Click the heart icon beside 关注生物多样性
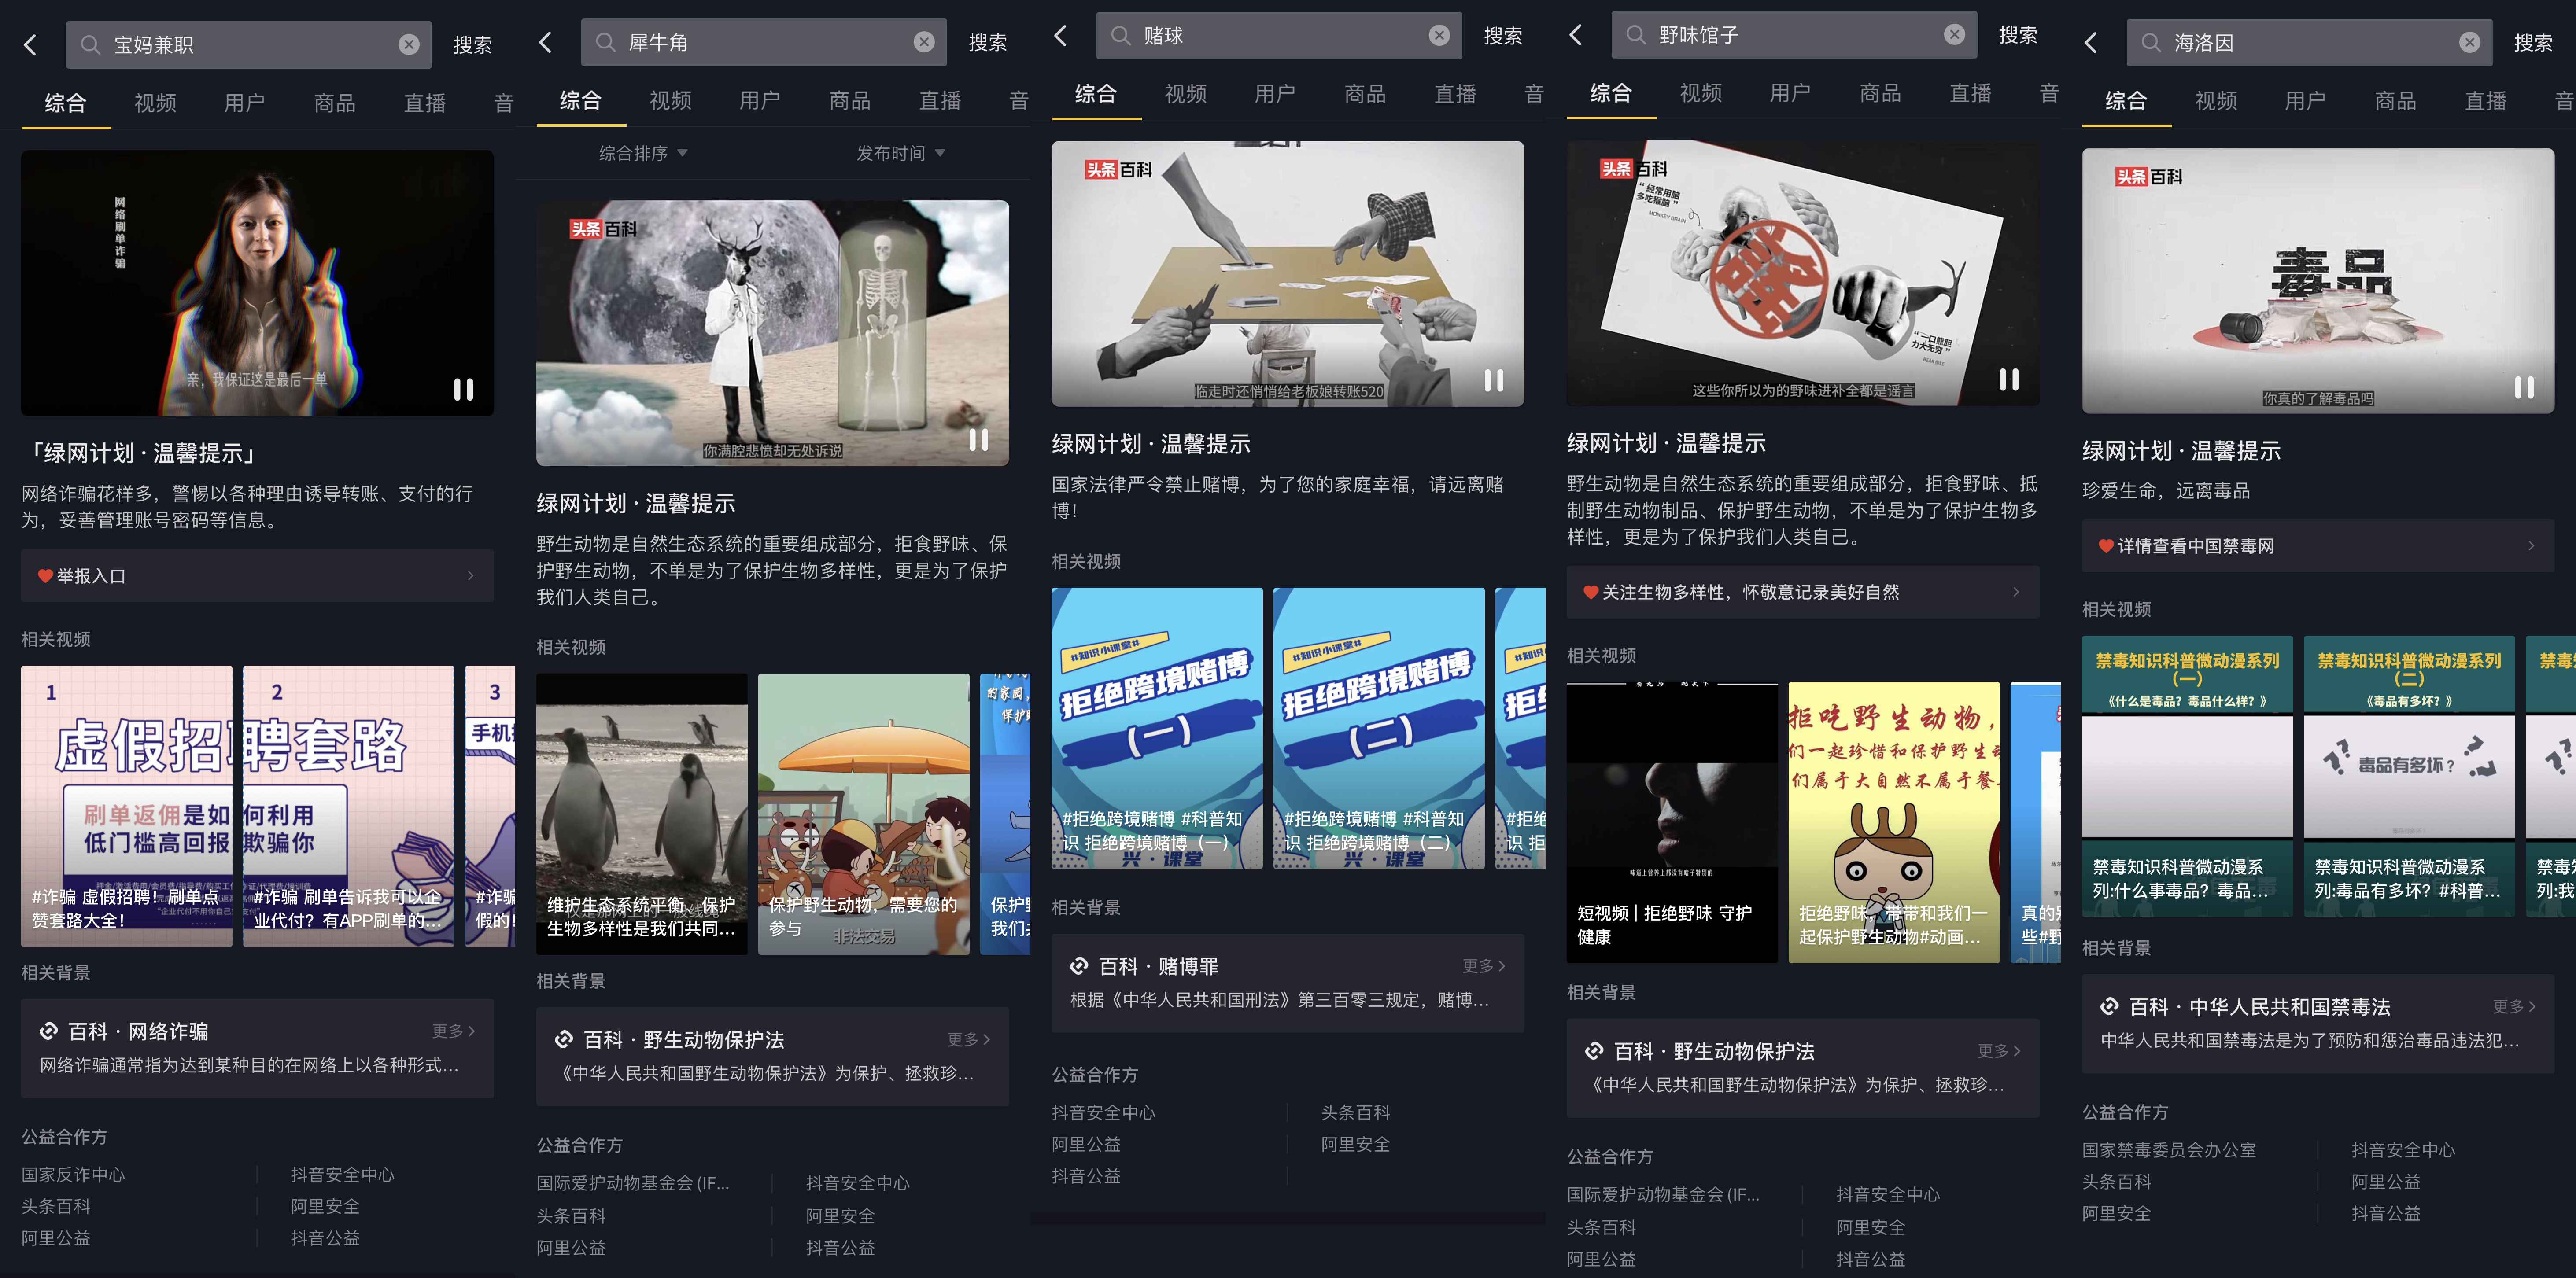Image resolution: width=2576 pixels, height=1278 pixels. [1591, 592]
